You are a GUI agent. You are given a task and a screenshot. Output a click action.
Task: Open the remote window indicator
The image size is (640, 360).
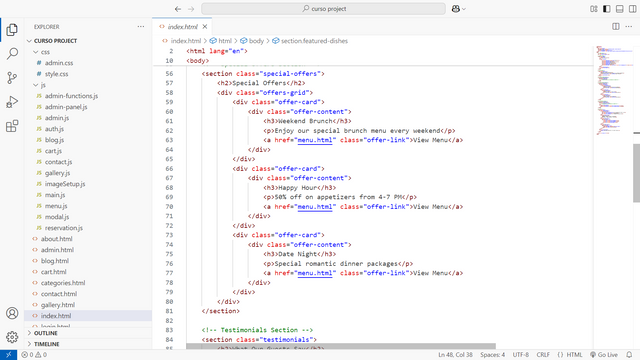[x=8, y=355]
